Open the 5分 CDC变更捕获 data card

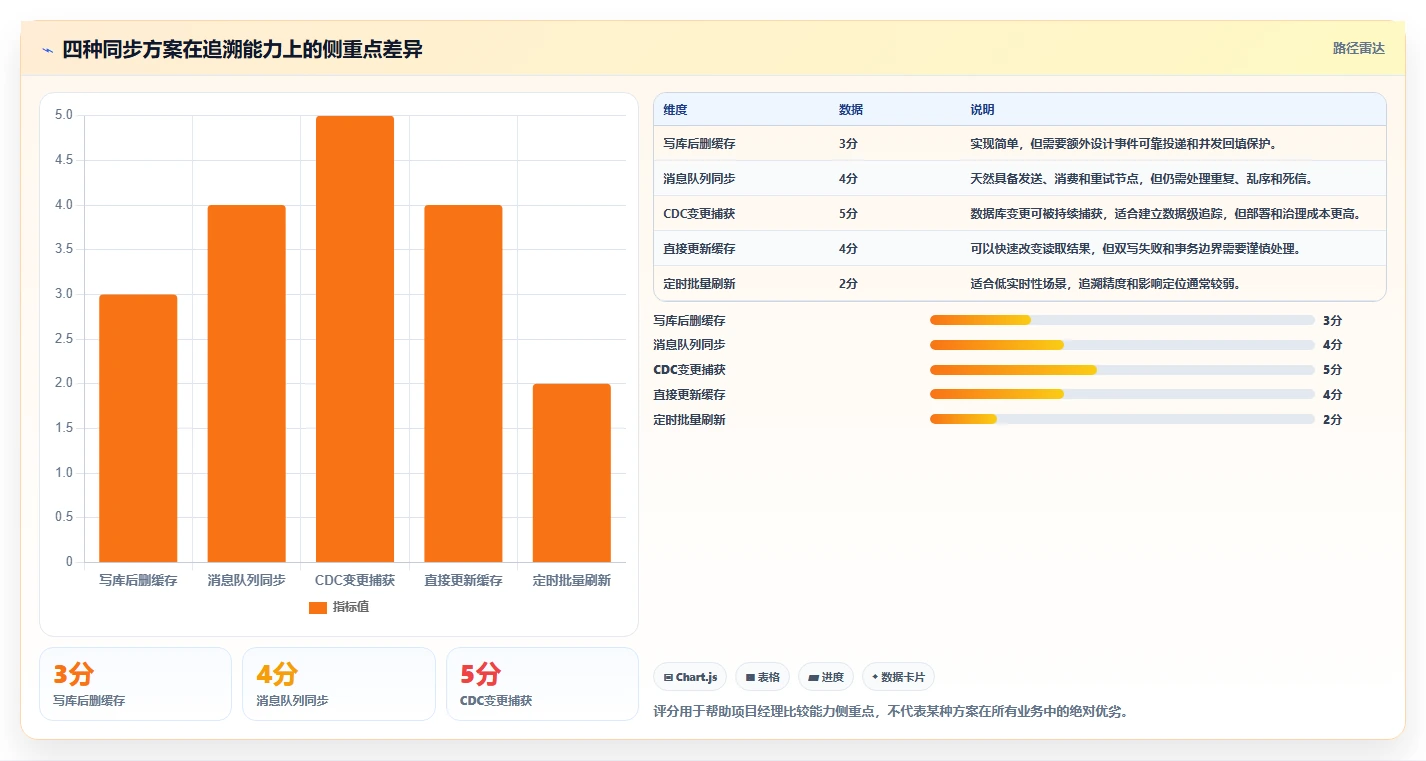coord(542,683)
